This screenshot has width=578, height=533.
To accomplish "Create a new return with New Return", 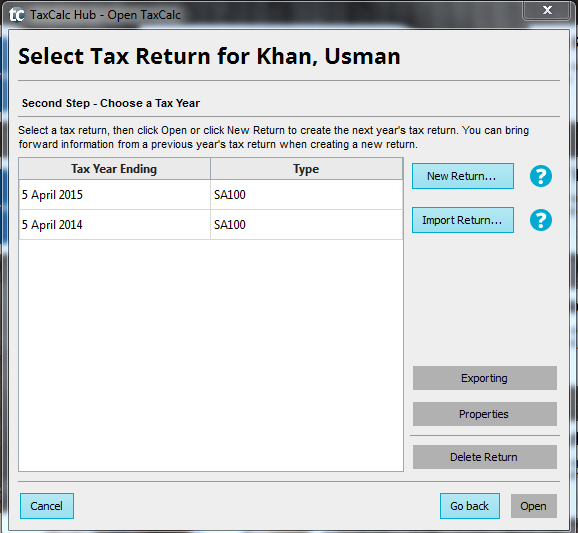I will click(x=463, y=176).
